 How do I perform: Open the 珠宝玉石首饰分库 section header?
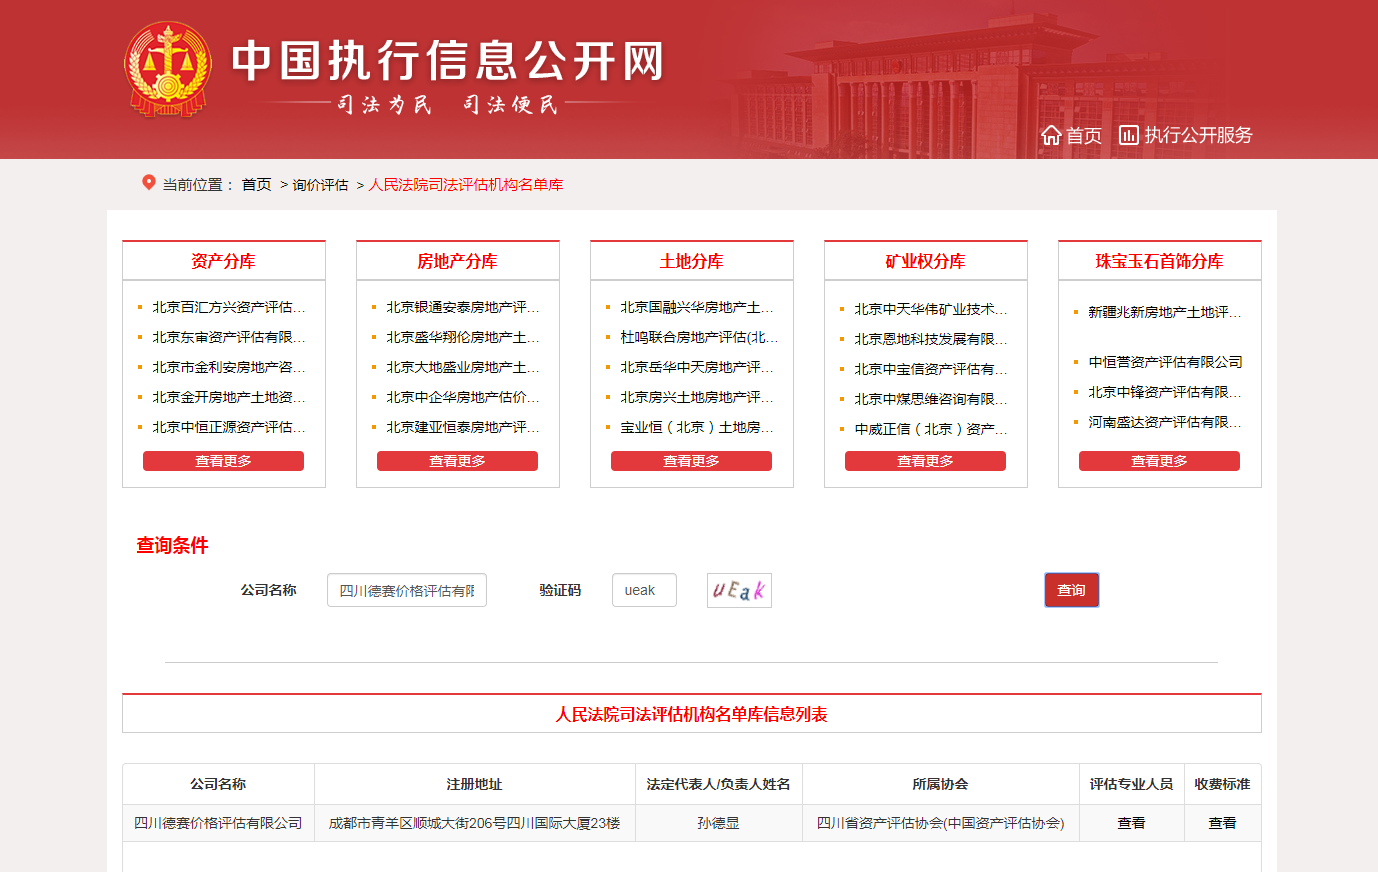point(1159,261)
